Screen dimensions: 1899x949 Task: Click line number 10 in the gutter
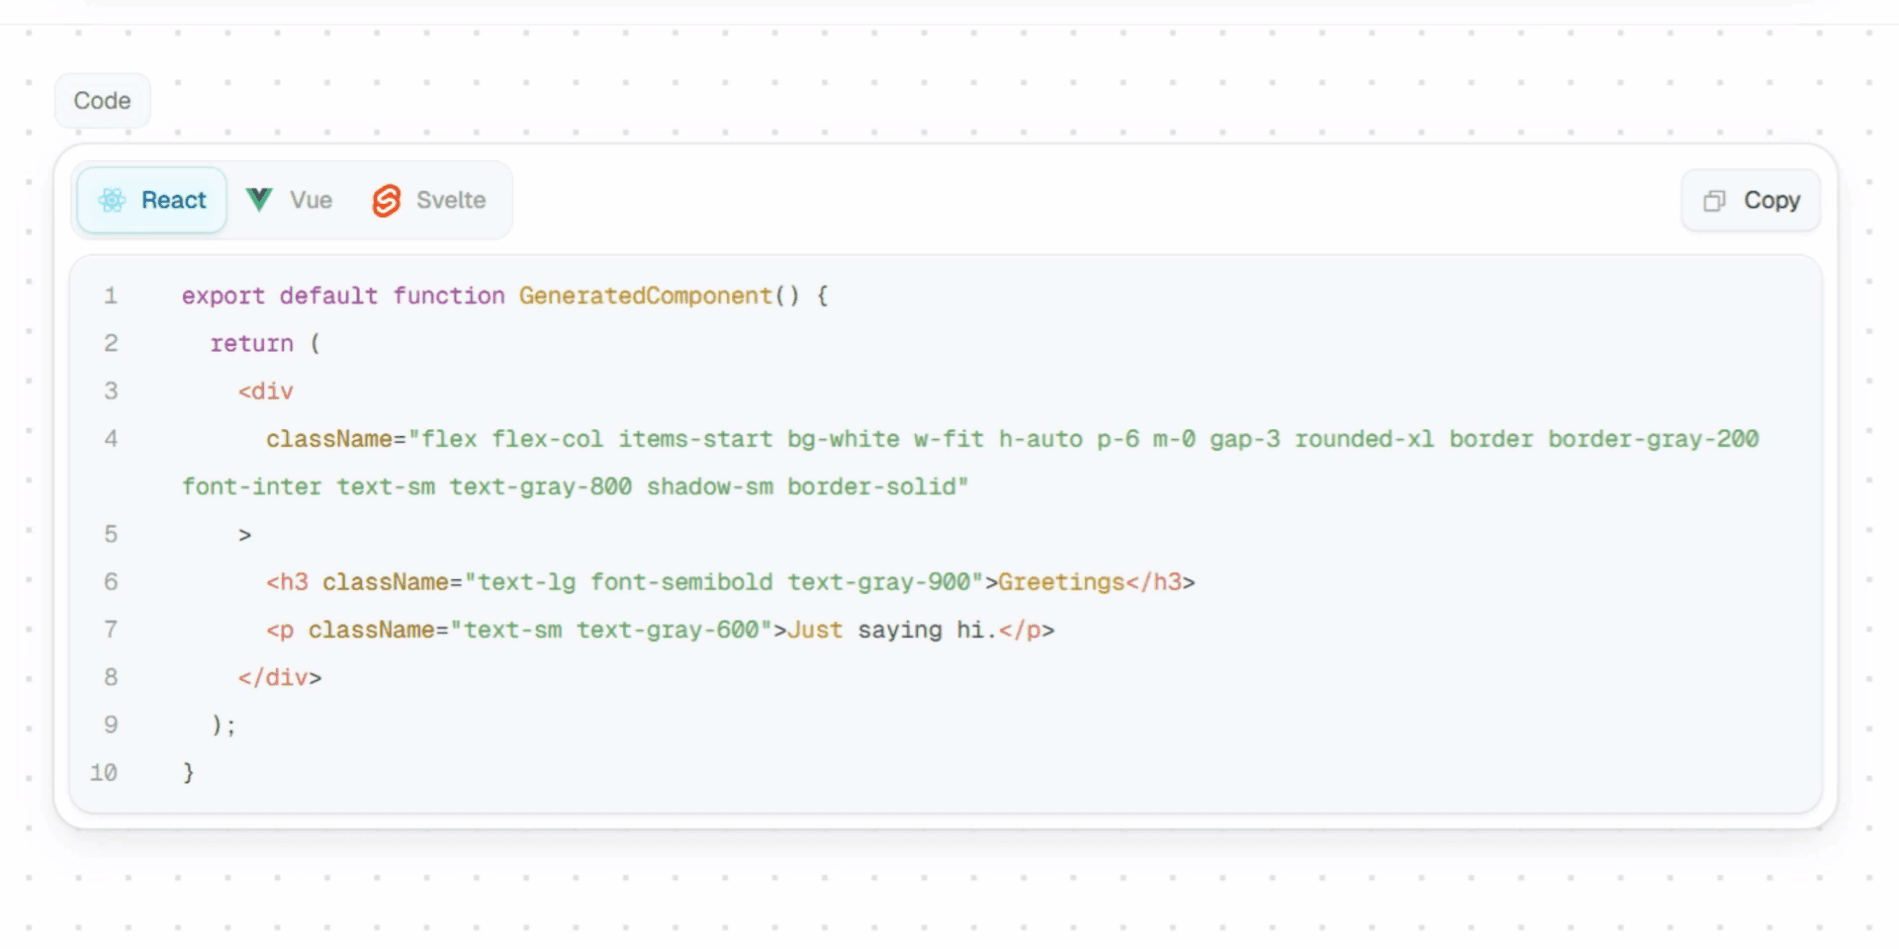tap(104, 773)
